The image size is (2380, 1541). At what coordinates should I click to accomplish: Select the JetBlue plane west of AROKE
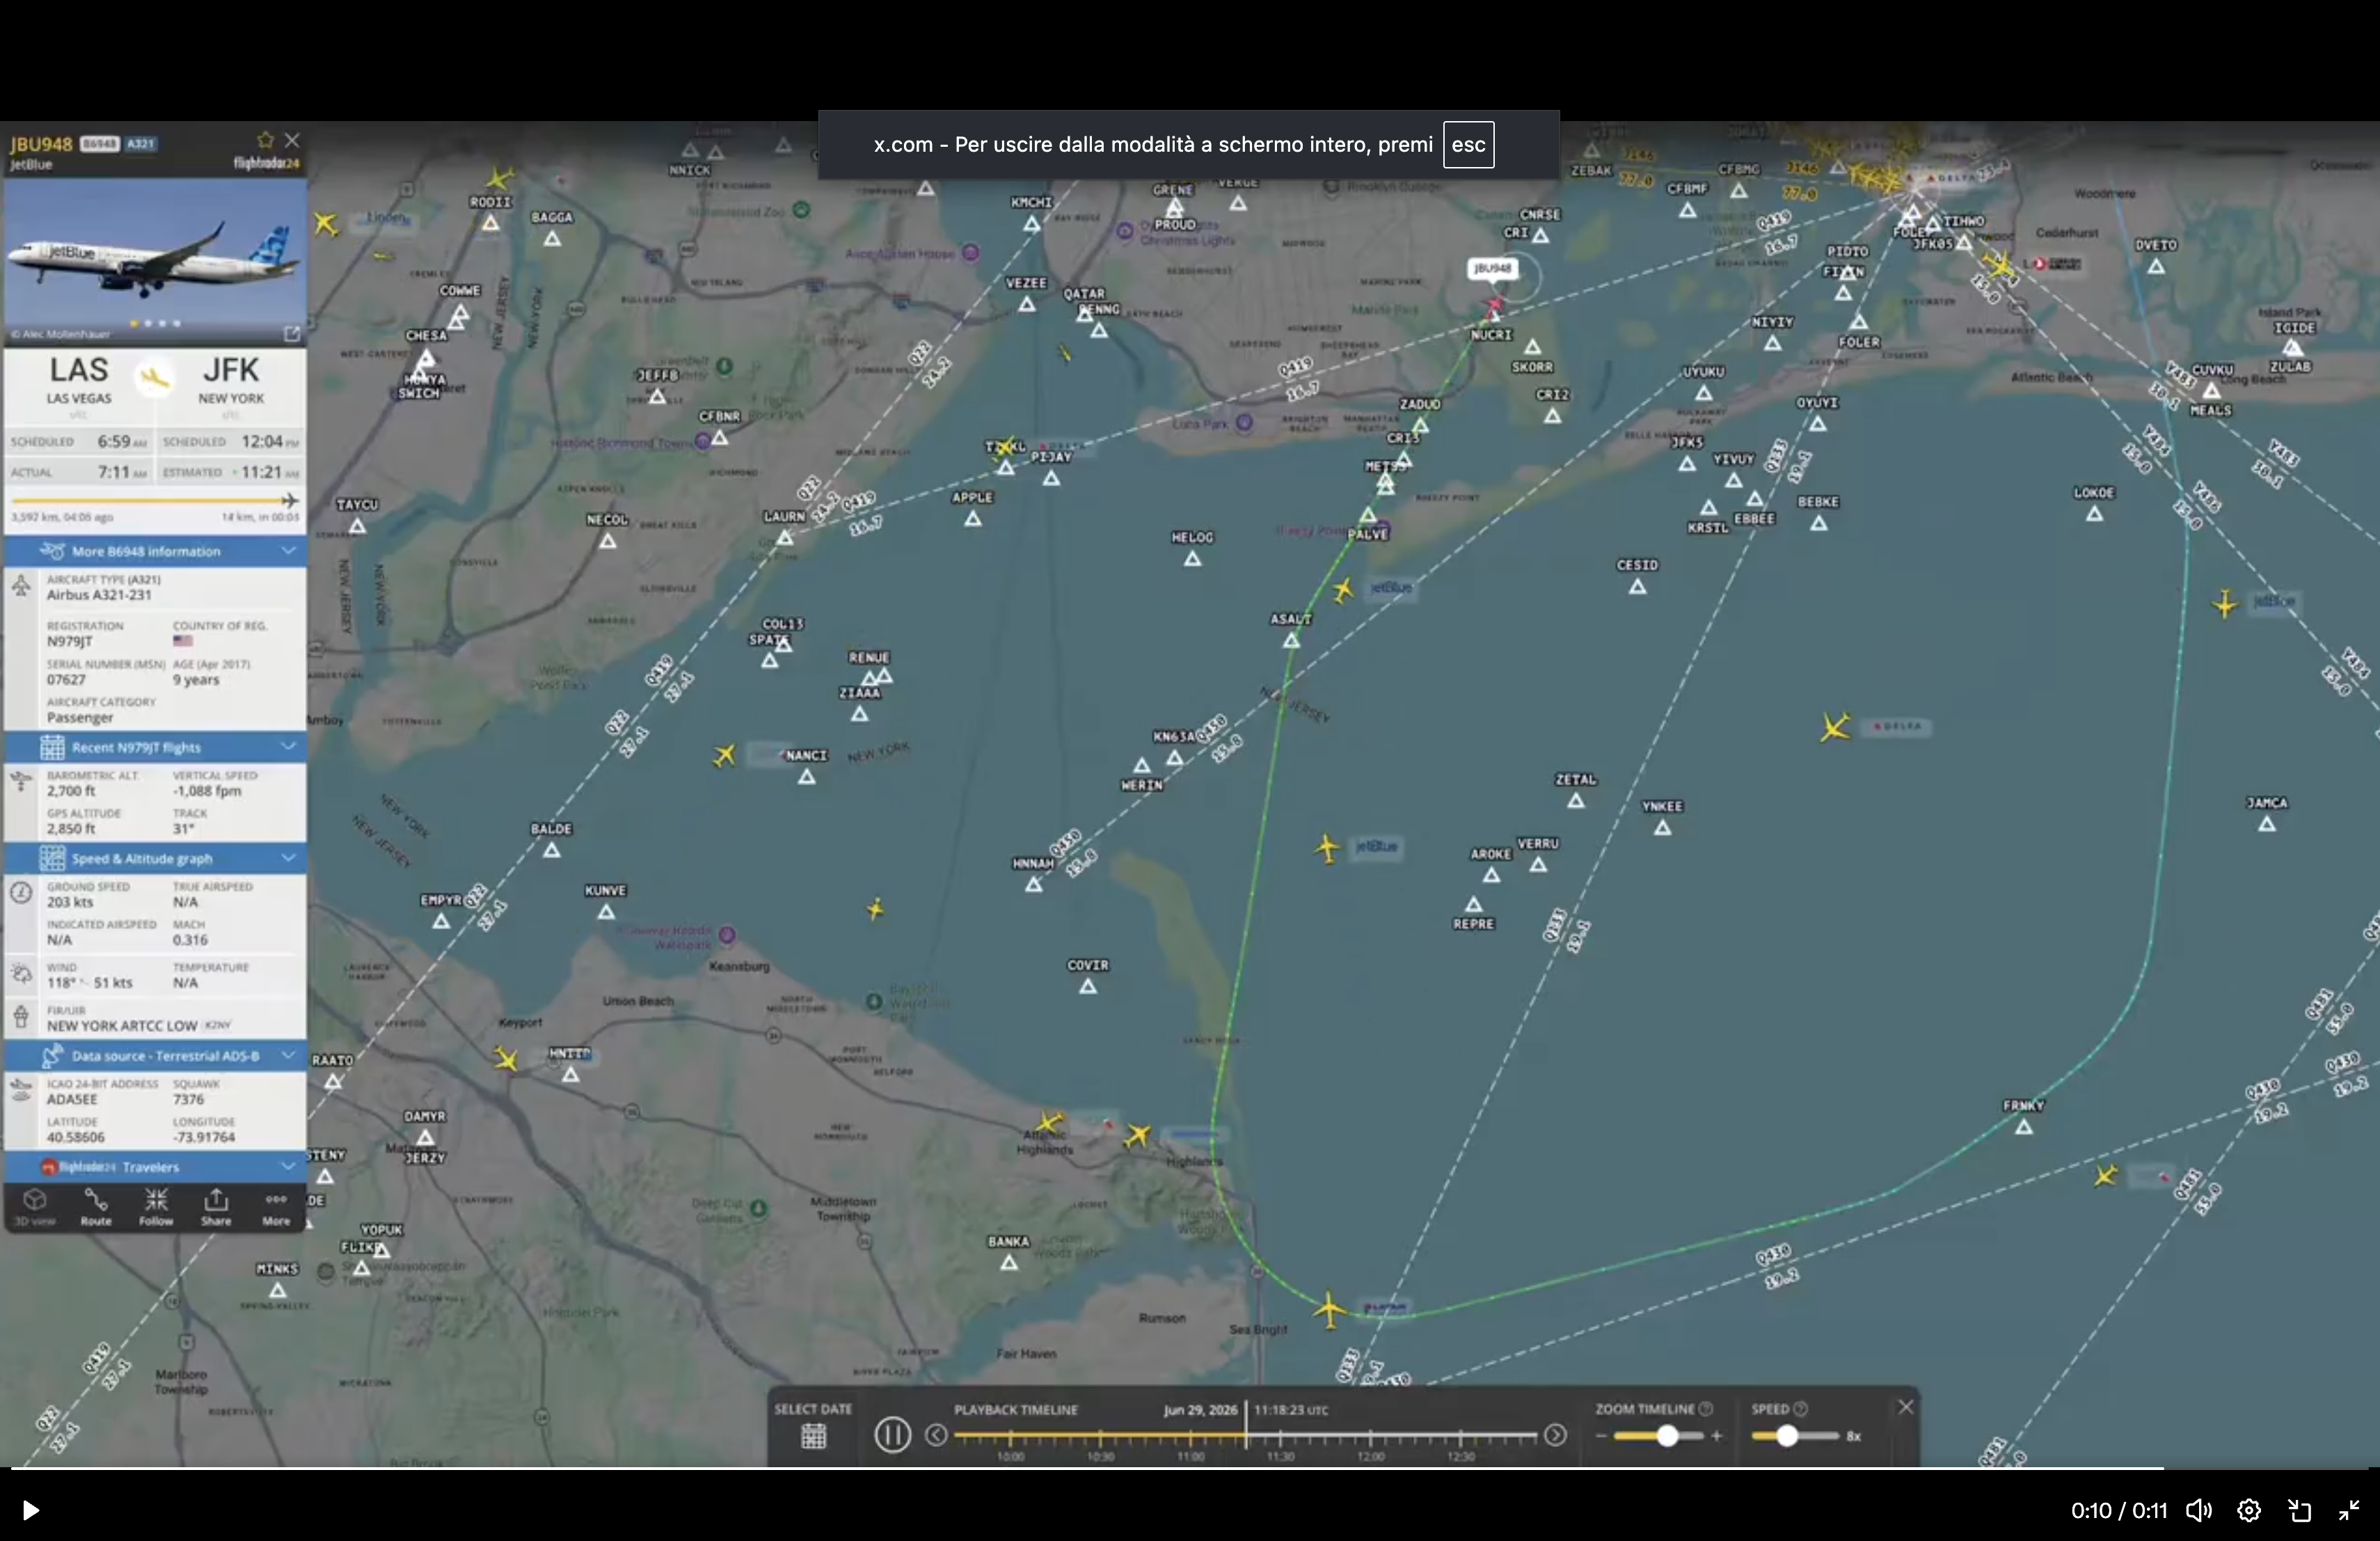pyautogui.click(x=1327, y=848)
